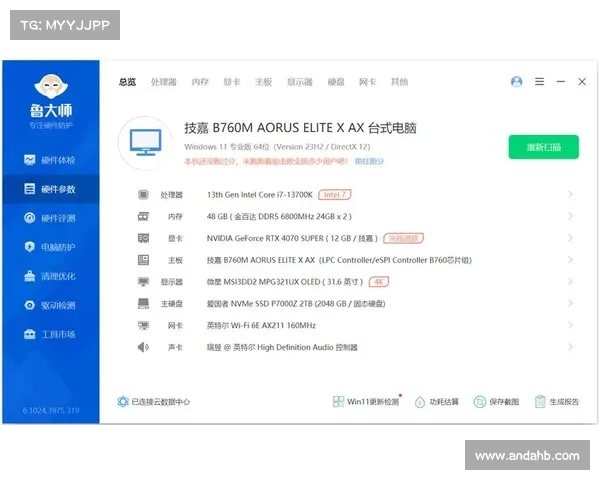Switch to the 处理器 tab
The width and height of the screenshot is (600, 480).
pos(164,82)
